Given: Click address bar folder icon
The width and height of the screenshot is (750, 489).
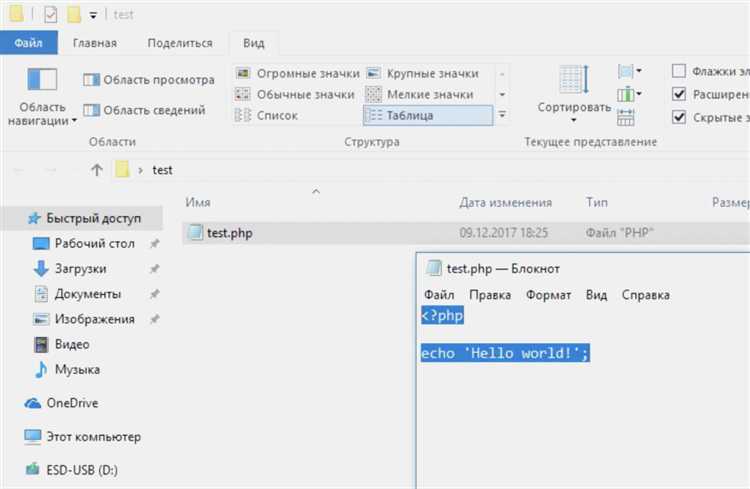Looking at the screenshot, I should pyautogui.click(x=122, y=169).
